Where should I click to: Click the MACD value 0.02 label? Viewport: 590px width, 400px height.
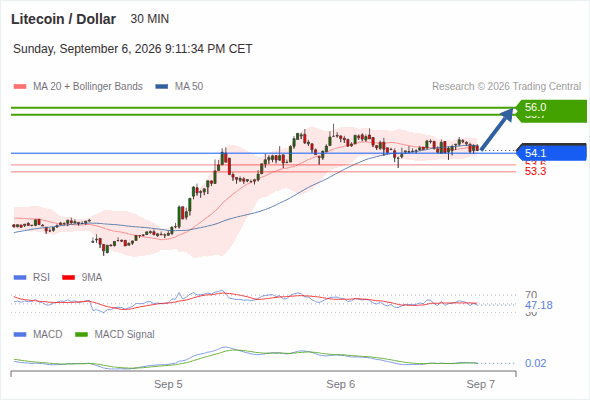535,363
